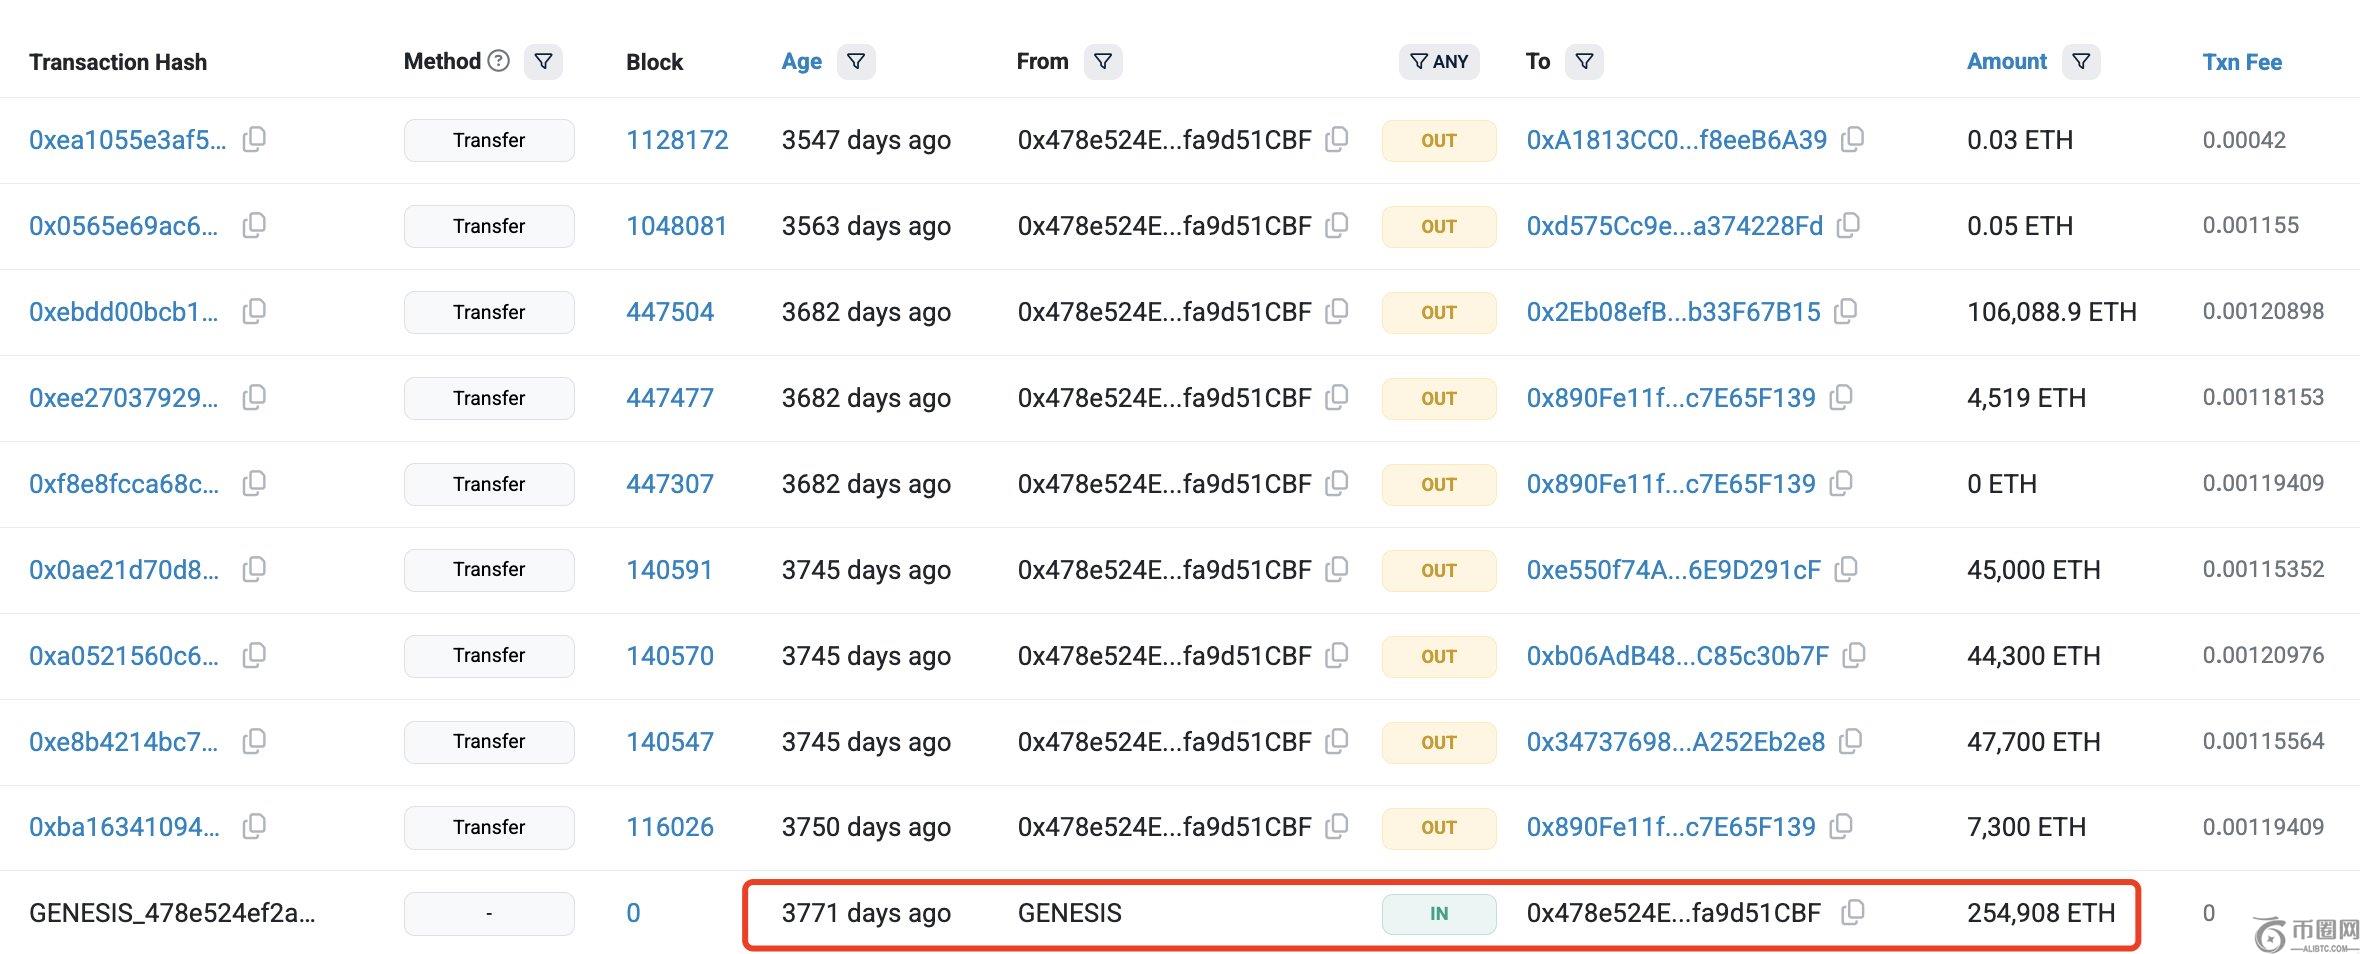Open the To address filter
2360x954 pixels.
[x=1584, y=61]
